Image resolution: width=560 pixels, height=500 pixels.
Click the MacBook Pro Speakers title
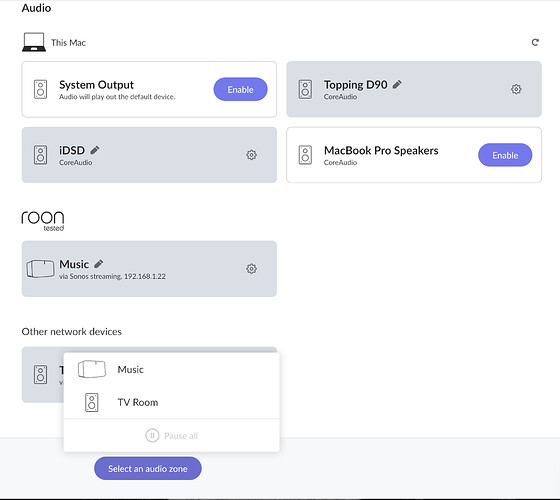pyautogui.click(x=381, y=150)
